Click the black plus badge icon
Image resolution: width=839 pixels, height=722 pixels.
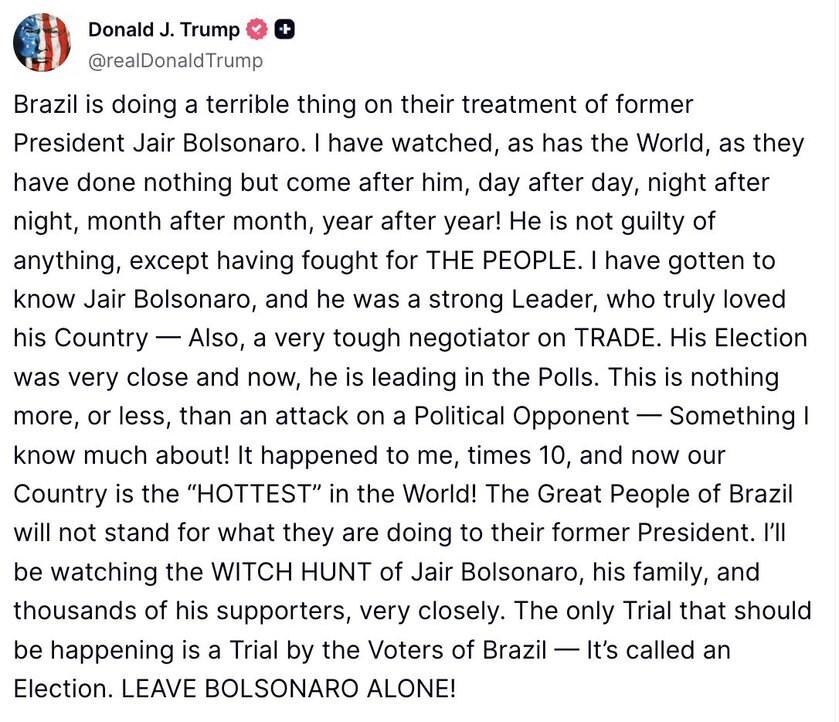tap(285, 30)
